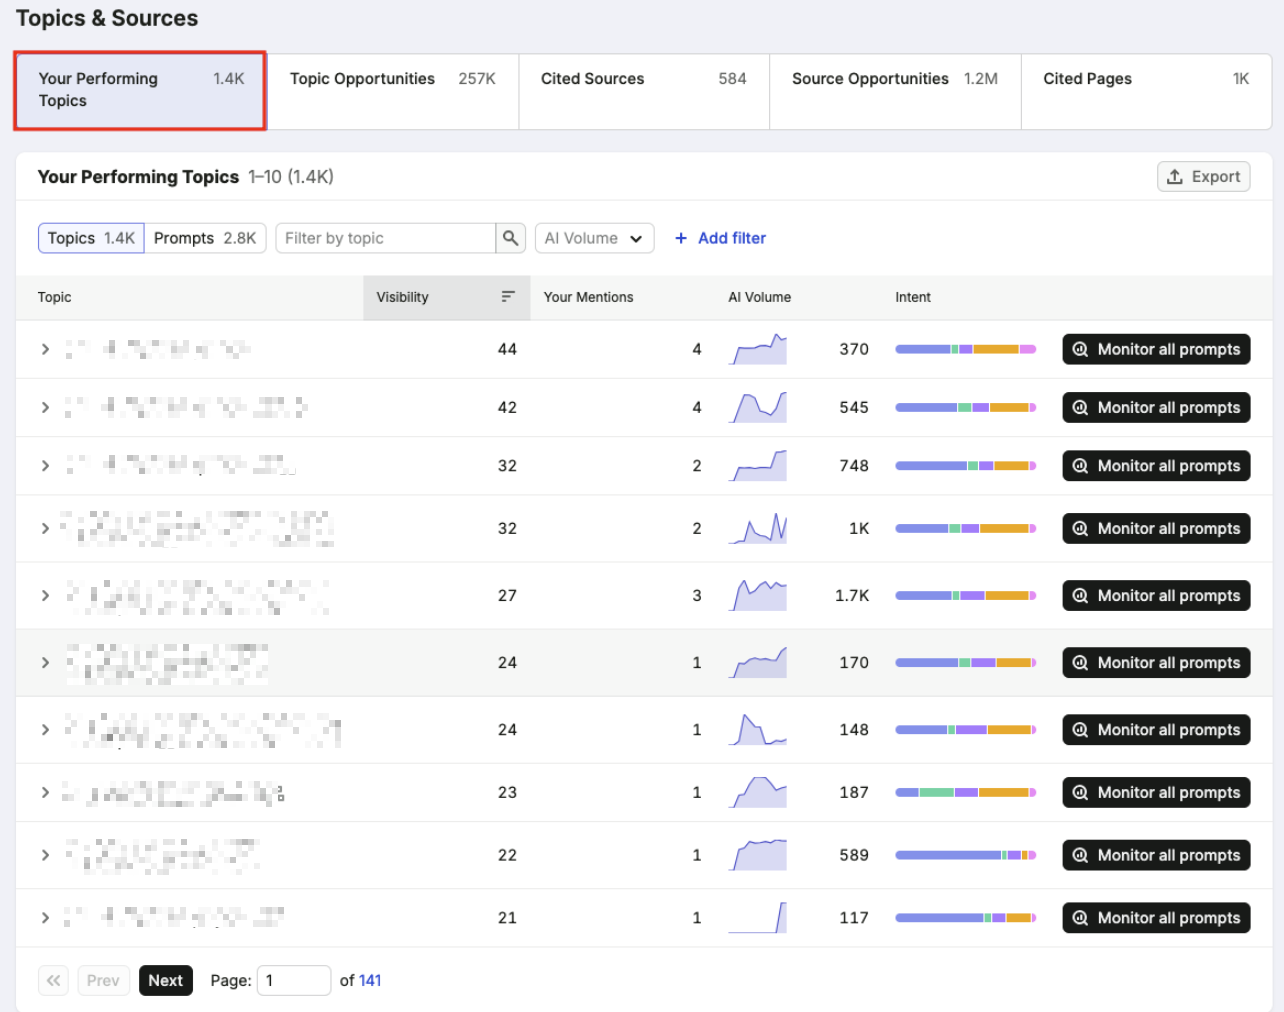
Task: Monitor all prompts for 1.7K volume row
Action: 1156,595
